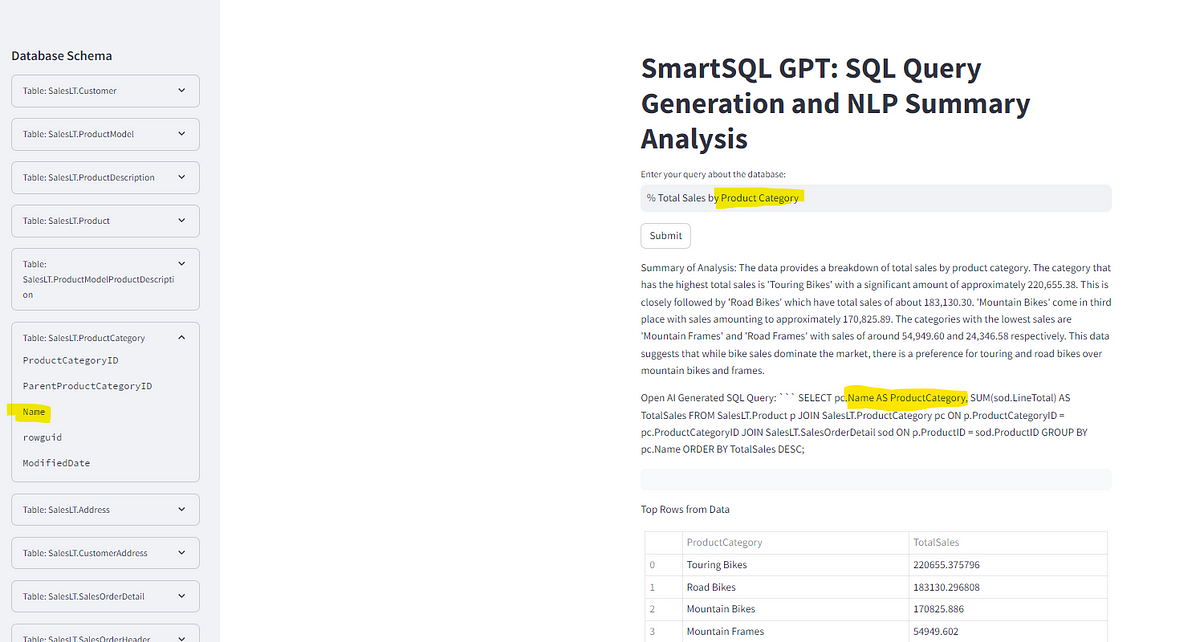Expand the SalesLT.SalesOrderDetail table
This screenshot has width=1200, height=642.
(105, 596)
